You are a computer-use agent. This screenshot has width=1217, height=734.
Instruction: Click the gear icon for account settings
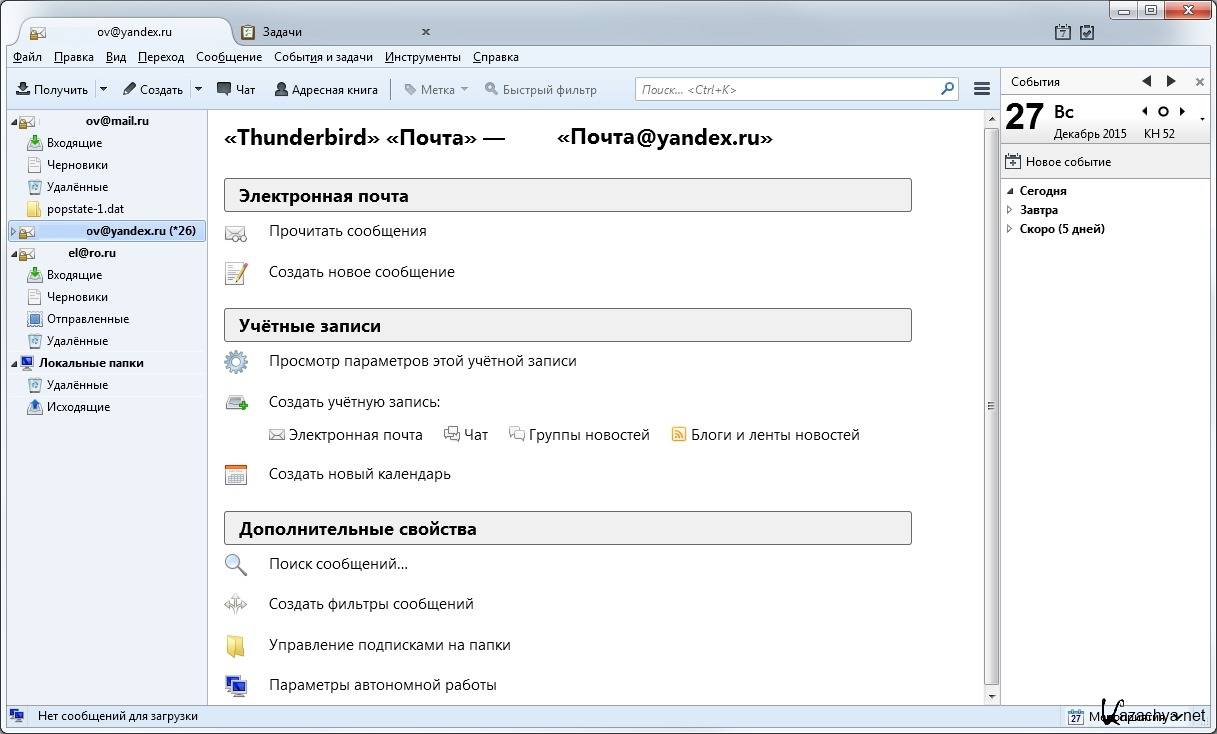[x=236, y=361]
